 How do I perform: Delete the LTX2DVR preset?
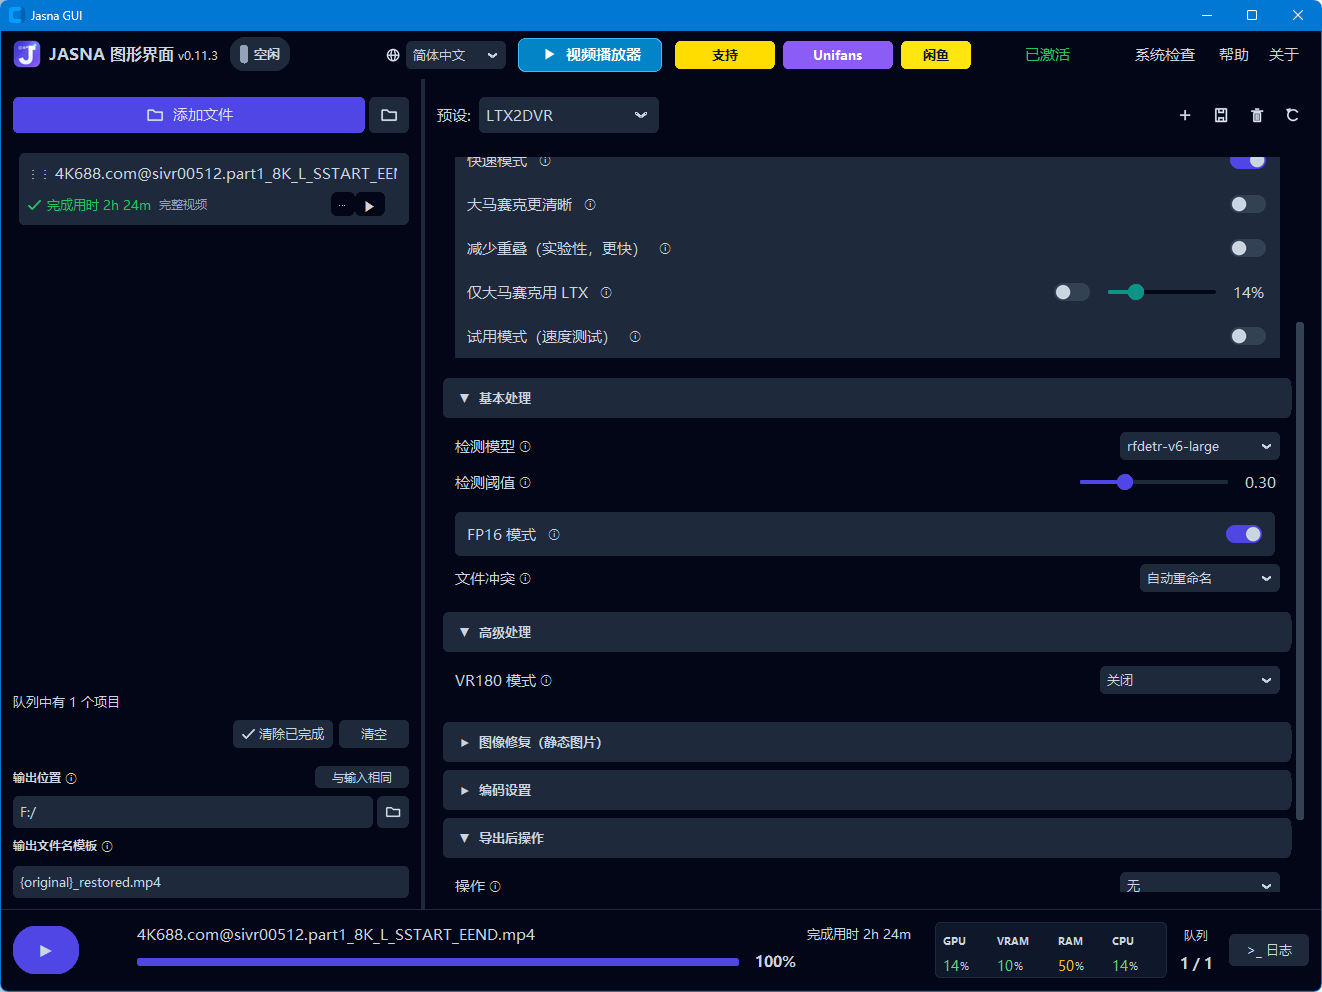click(x=1257, y=115)
